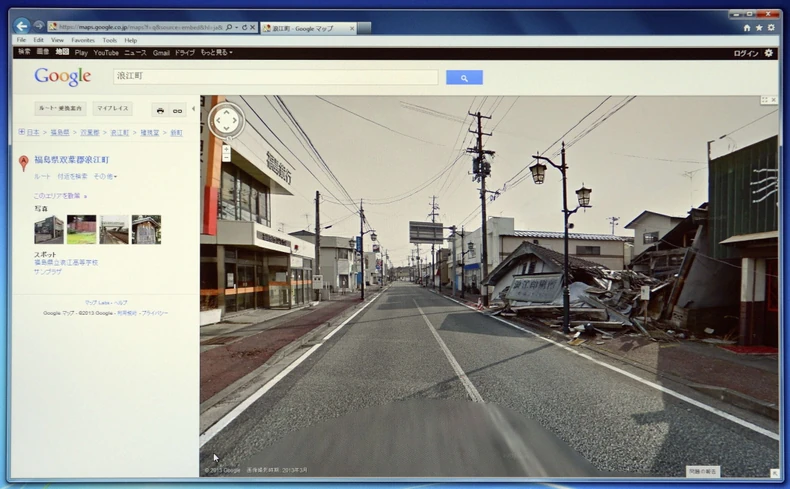Click the link icon beside the printer
Image resolution: width=790 pixels, height=489 pixels.
click(177, 110)
